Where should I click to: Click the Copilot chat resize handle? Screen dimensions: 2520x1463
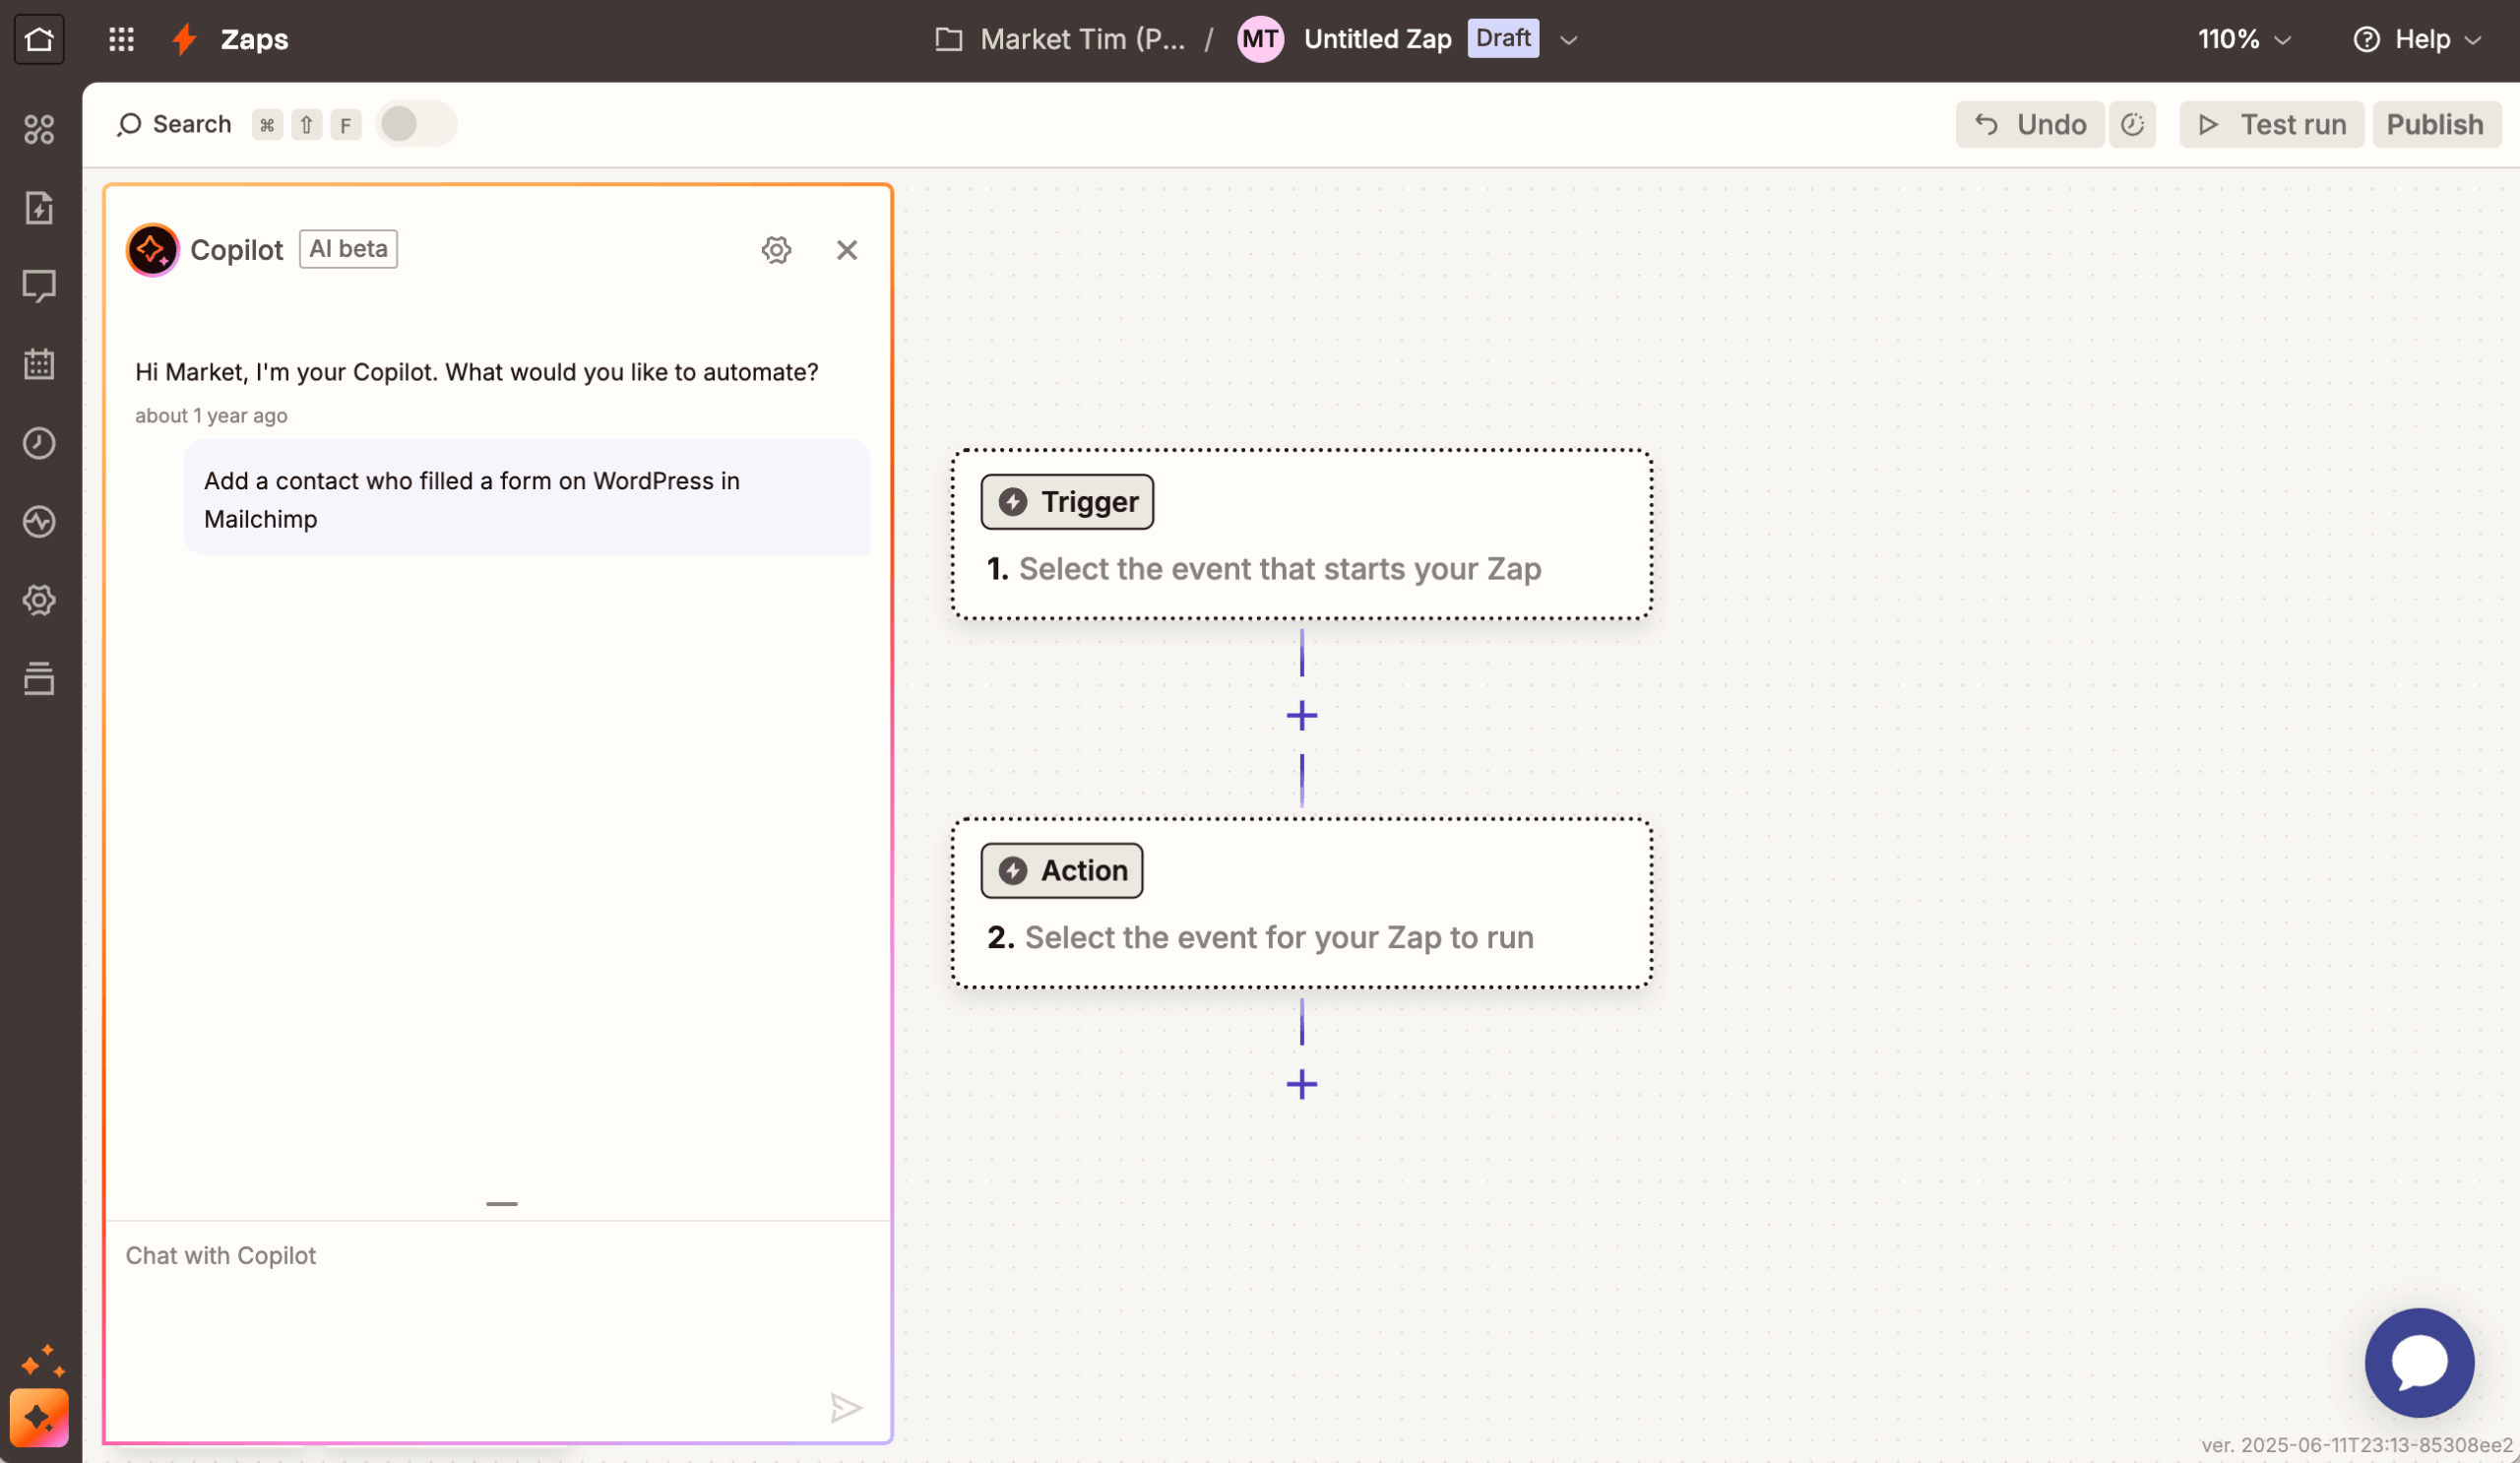pos(502,1204)
